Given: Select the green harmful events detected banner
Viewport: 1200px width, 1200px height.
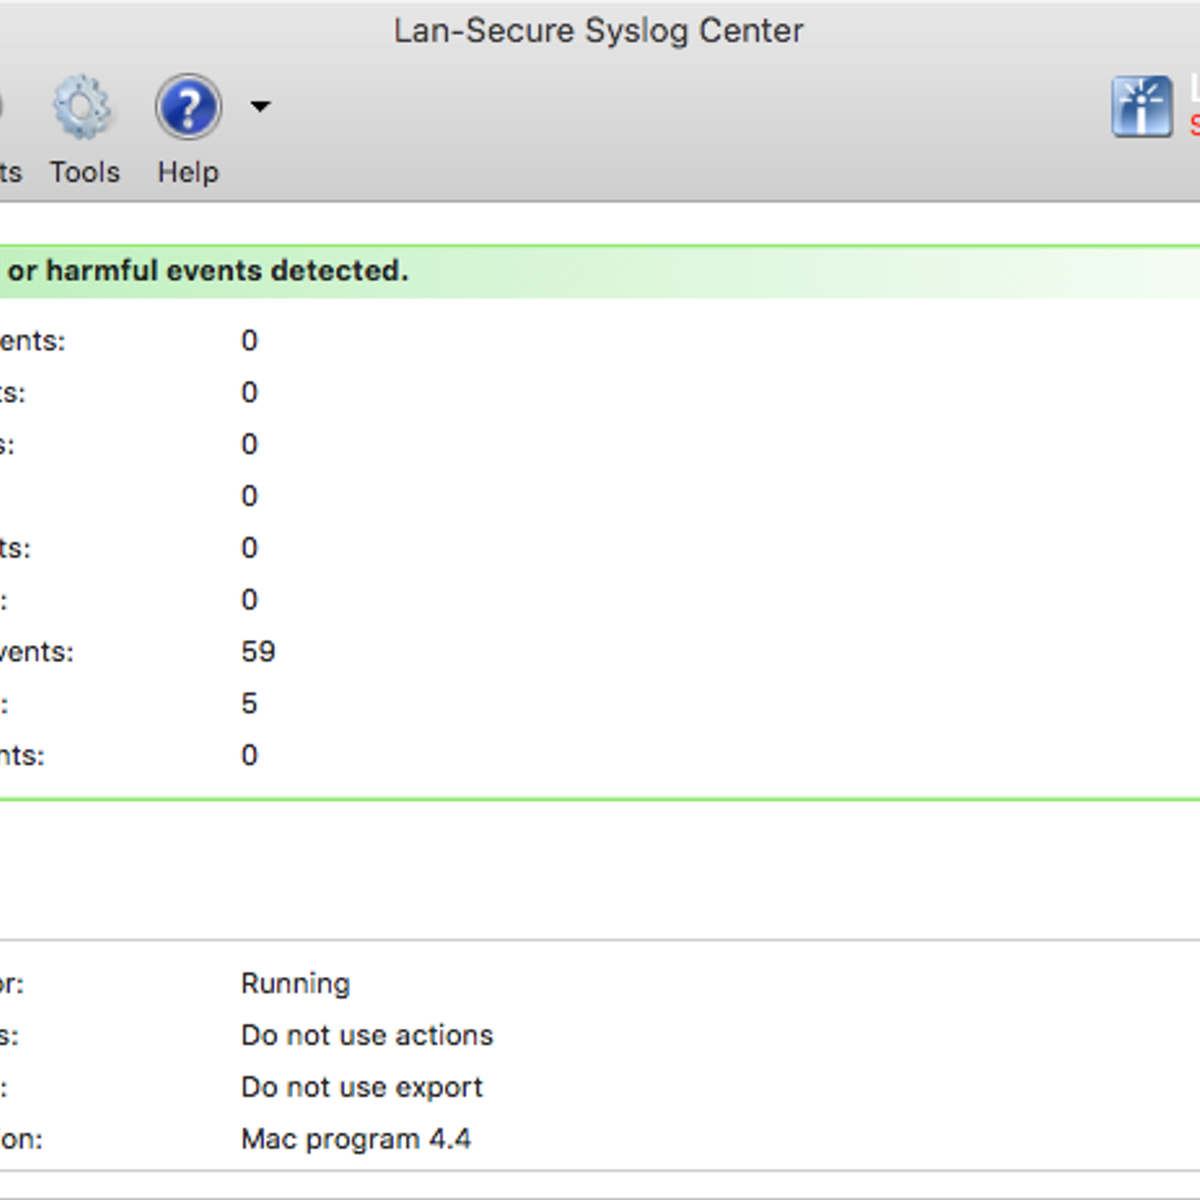Looking at the screenshot, I should click(600, 271).
